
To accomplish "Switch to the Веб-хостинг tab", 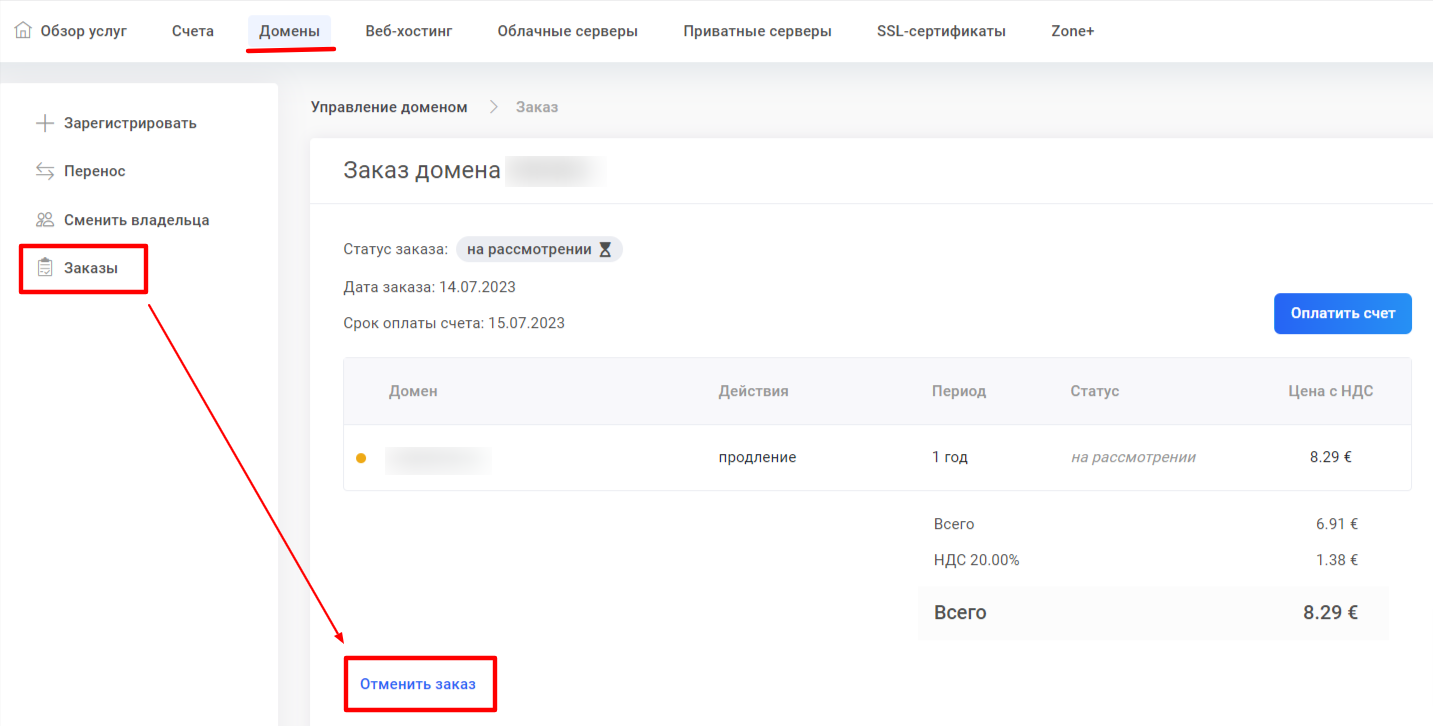I will [x=409, y=31].
